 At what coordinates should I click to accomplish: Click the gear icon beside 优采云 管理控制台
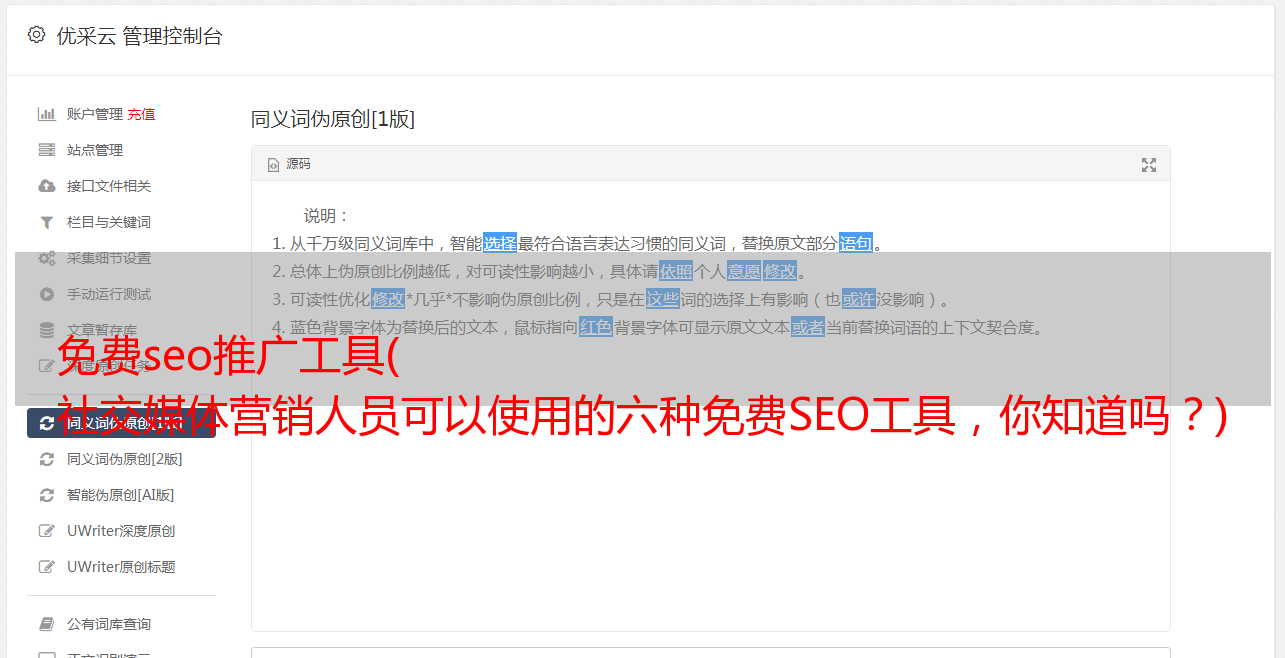pyautogui.click(x=36, y=35)
